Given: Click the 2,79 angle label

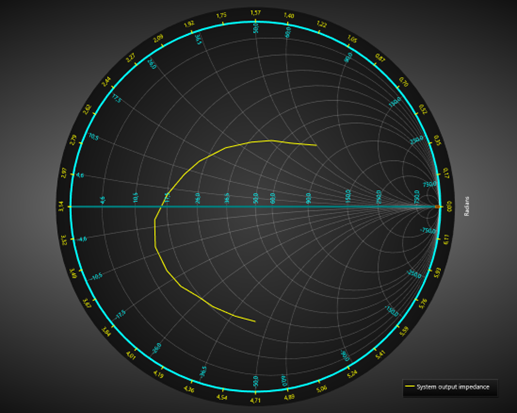Looking at the screenshot, I should click(x=73, y=140).
